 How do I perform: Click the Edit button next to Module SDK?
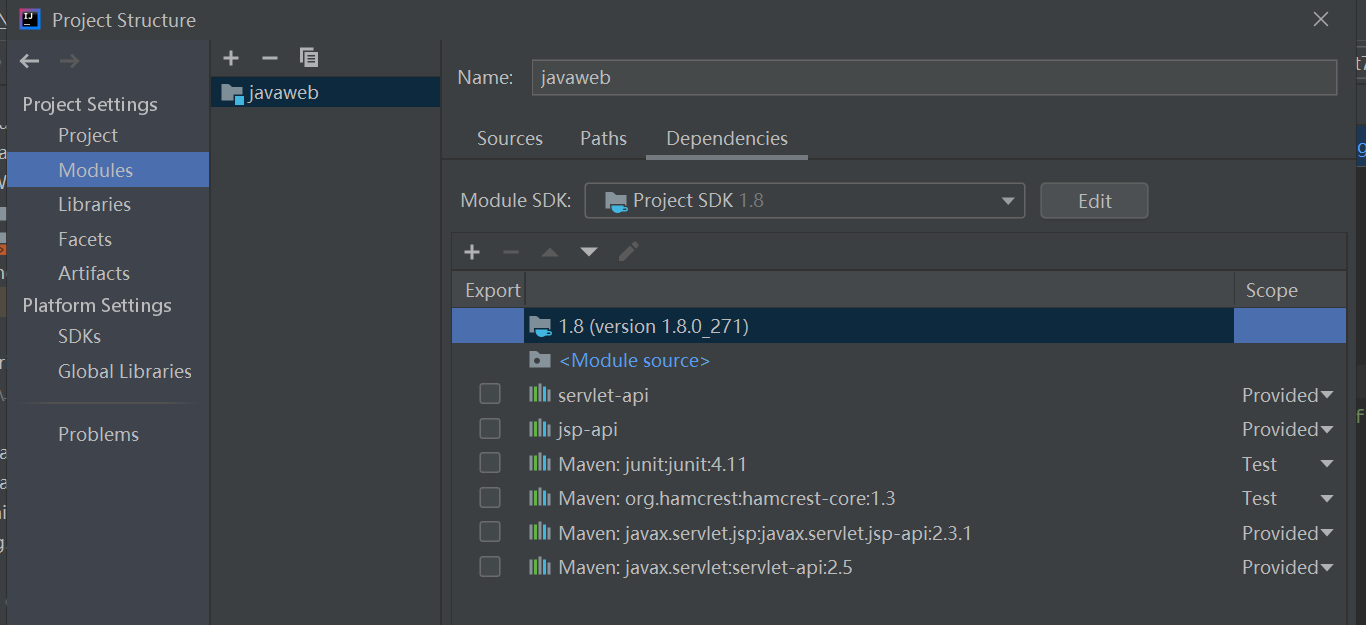(x=1093, y=200)
